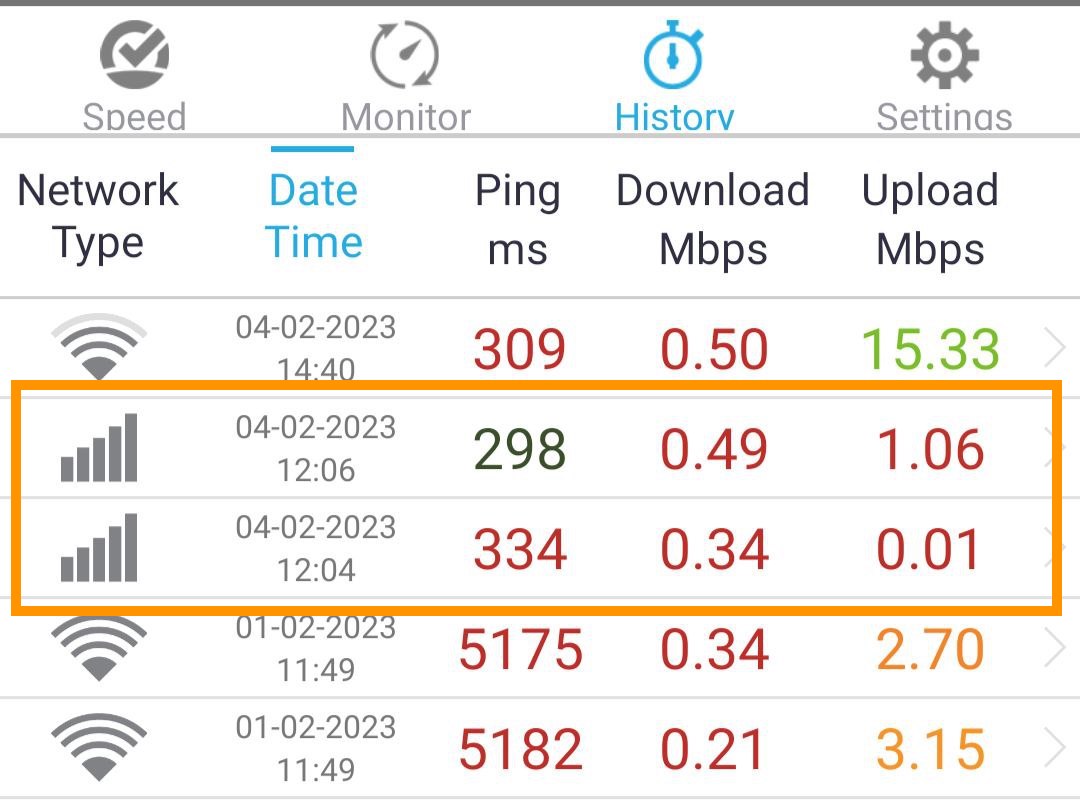The width and height of the screenshot is (1080, 804).
Task: Expand details chevron for 2.70 upload row
Action: [x=1056, y=649]
